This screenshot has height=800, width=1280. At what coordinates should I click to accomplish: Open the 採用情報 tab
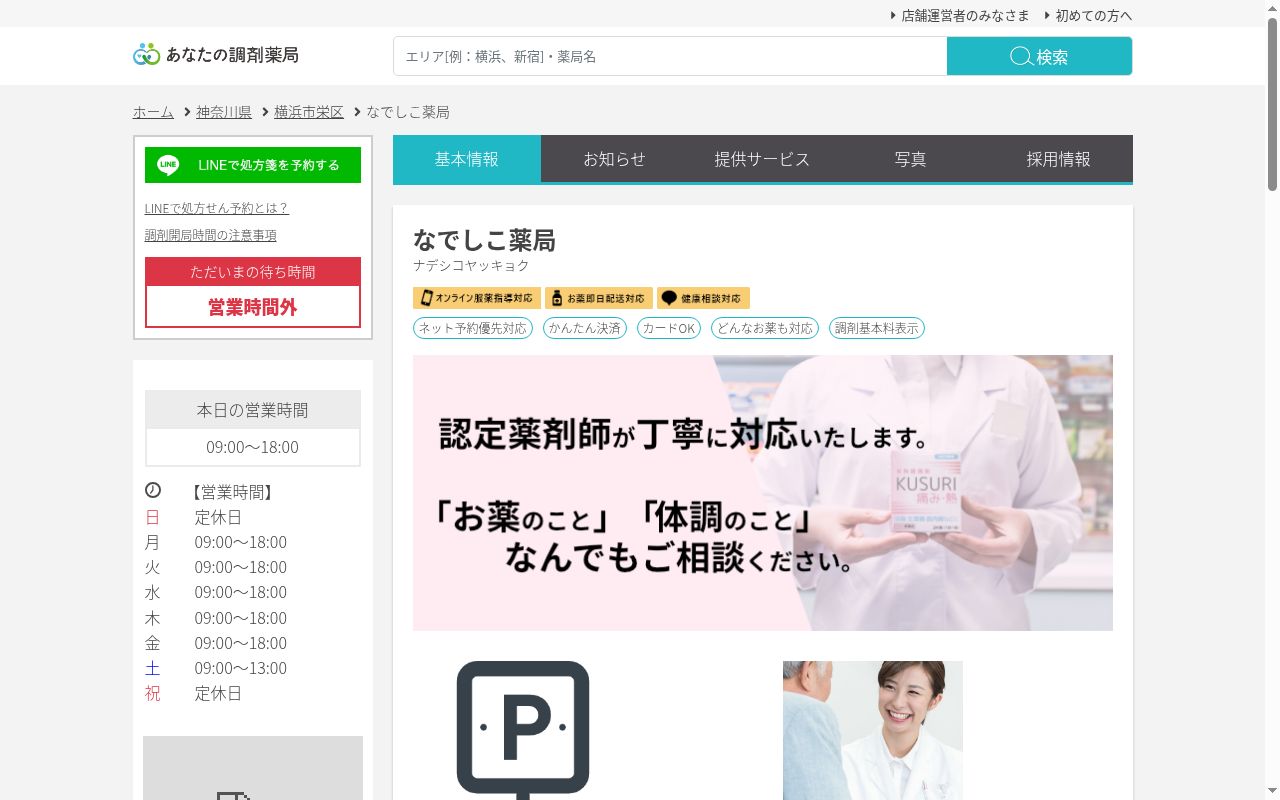point(1059,159)
